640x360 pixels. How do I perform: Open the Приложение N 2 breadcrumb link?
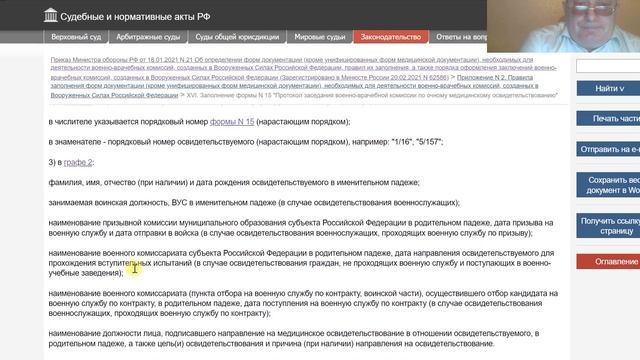pyautogui.click(x=294, y=86)
